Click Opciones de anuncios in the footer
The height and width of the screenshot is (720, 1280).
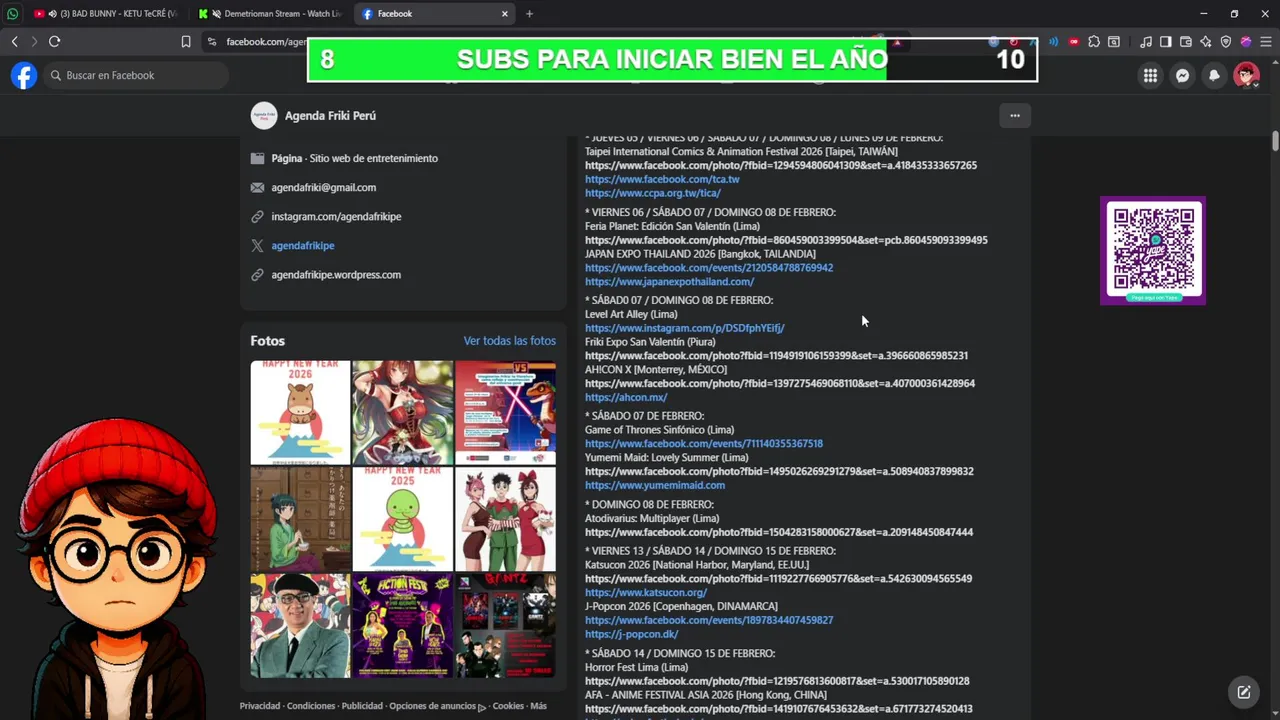433,706
